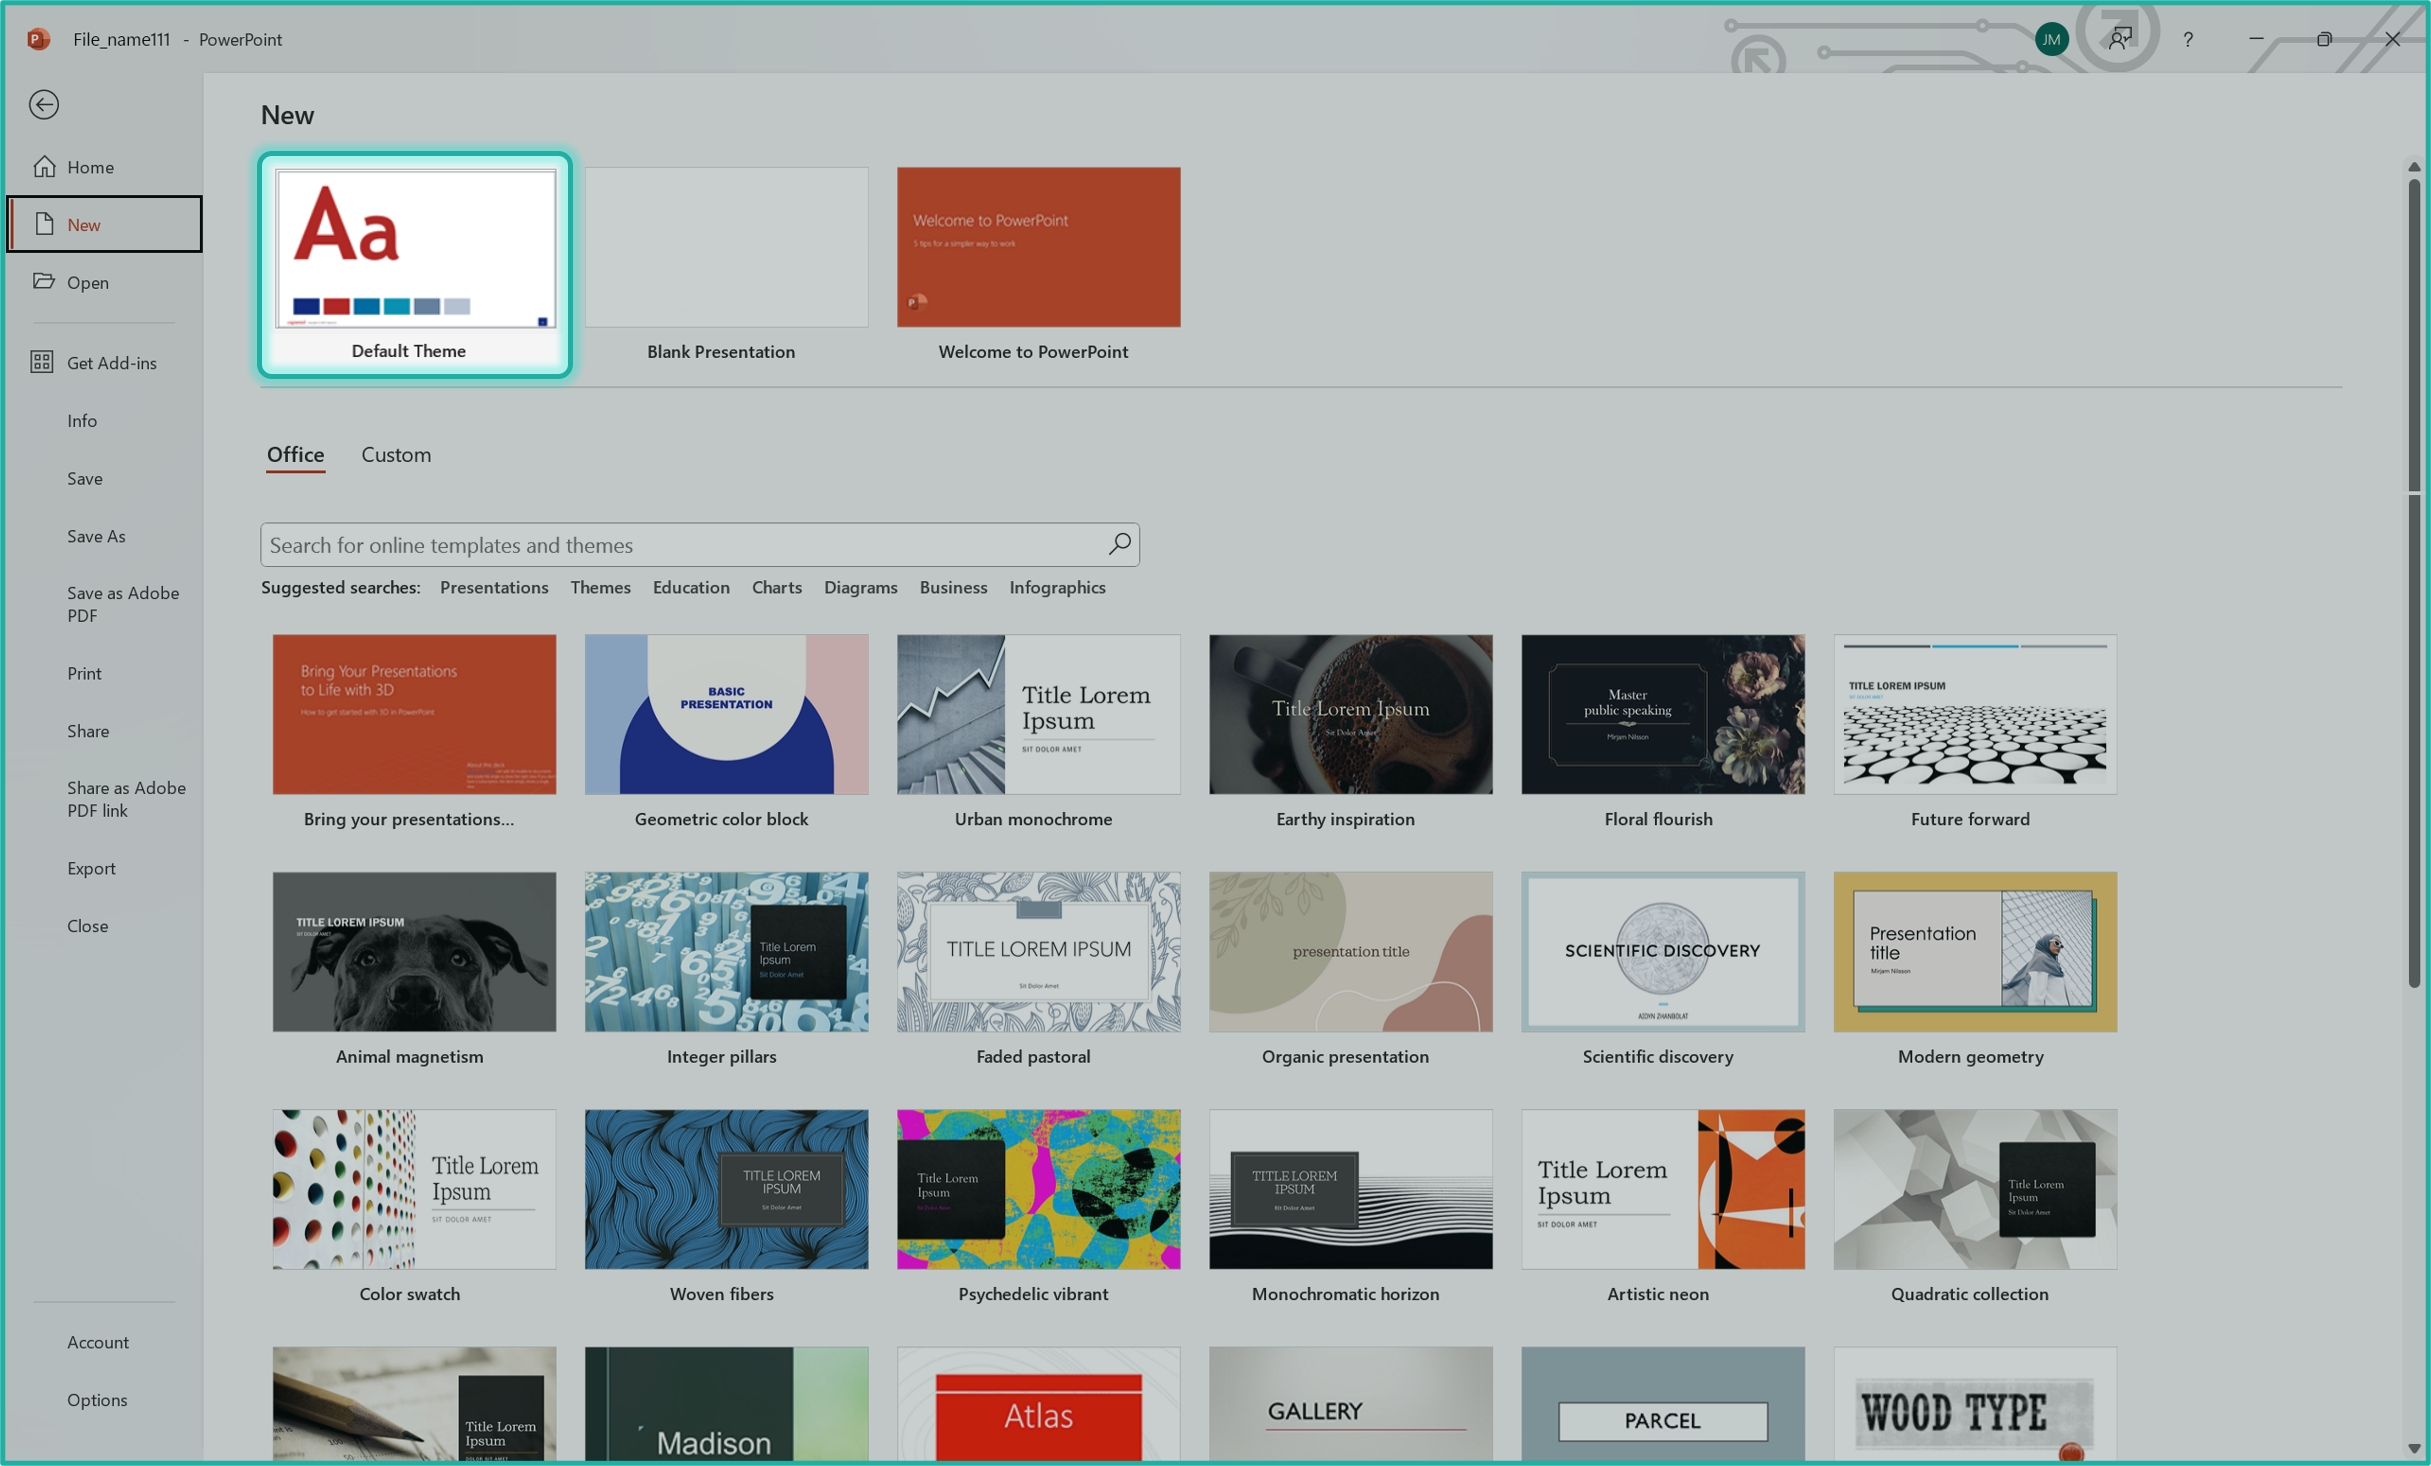Choose the Psychedelic vibrant template
This screenshot has height=1466, width=2431.
tap(1038, 1189)
